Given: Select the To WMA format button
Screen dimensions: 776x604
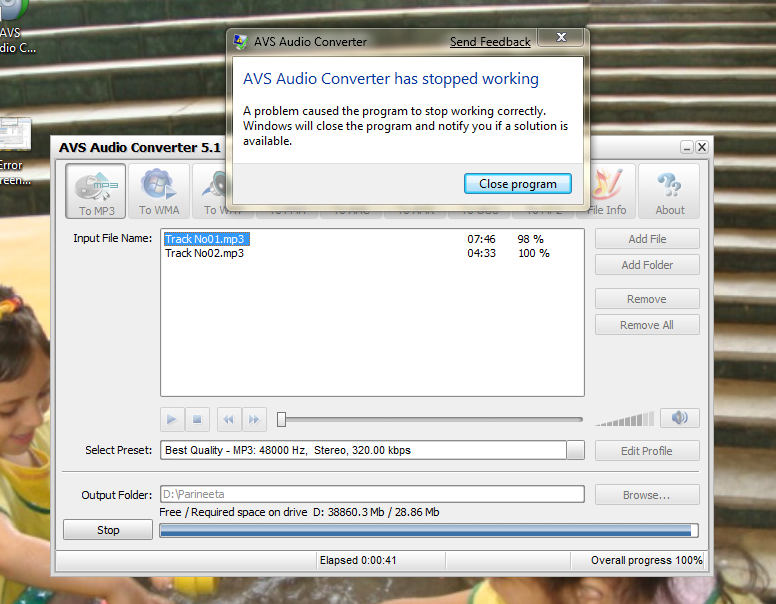Looking at the screenshot, I should coord(159,191).
